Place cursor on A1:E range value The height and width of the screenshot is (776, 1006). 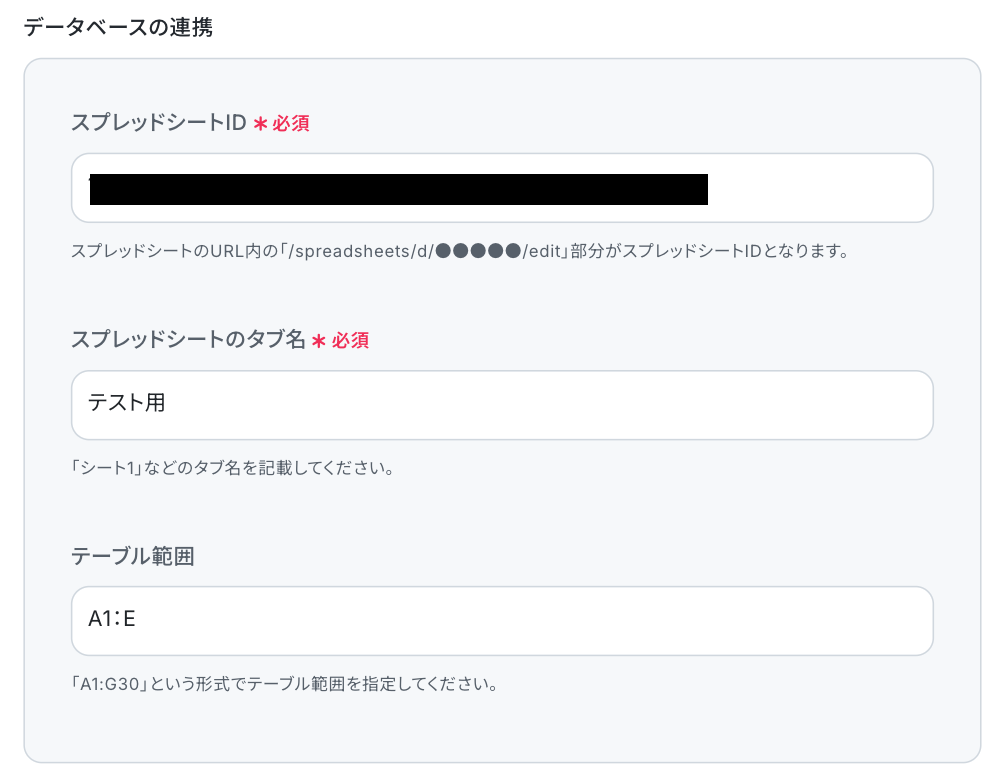112,618
